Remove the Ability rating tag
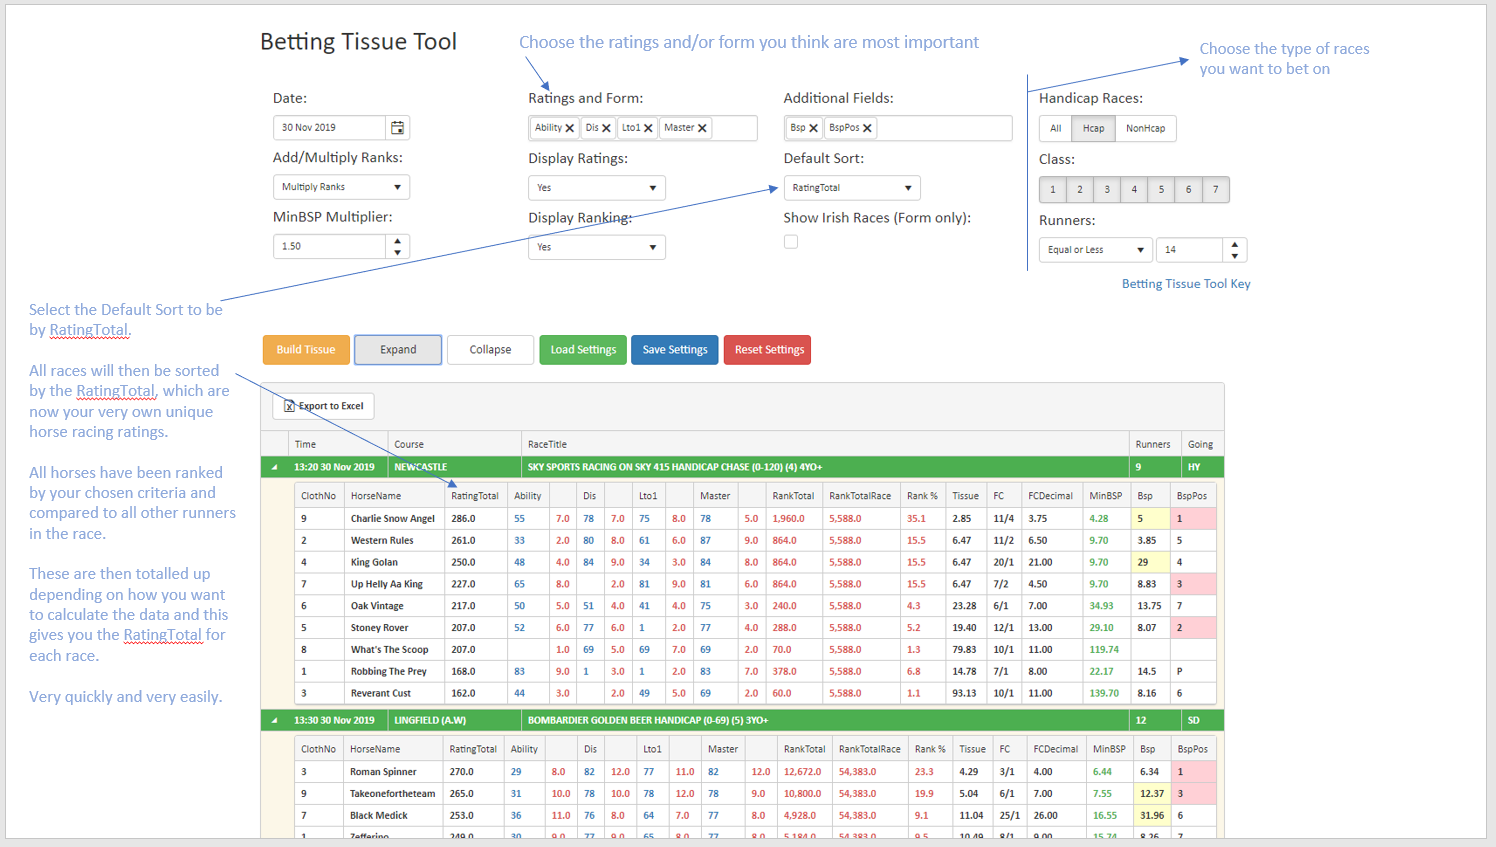The image size is (1496, 847). (x=571, y=127)
